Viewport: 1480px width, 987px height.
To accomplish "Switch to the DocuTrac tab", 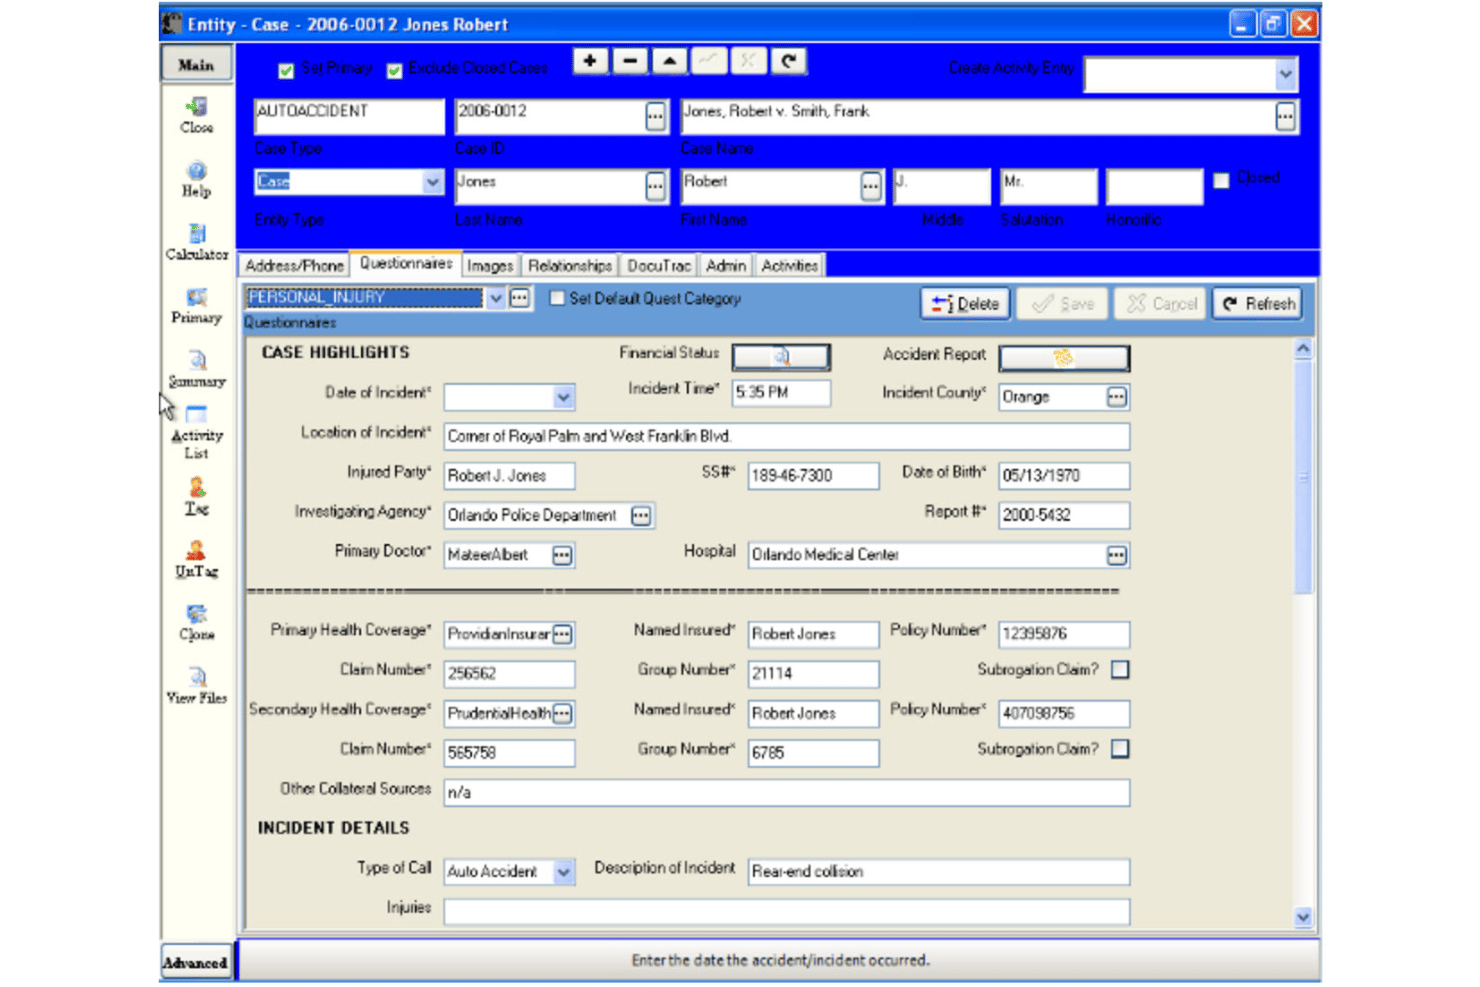I will coord(659,265).
